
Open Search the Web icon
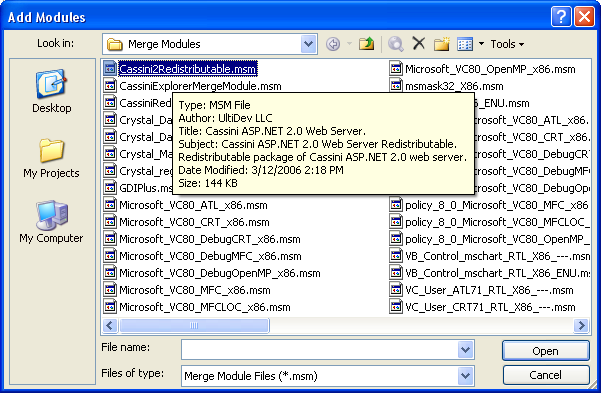click(x=396, y=44)
